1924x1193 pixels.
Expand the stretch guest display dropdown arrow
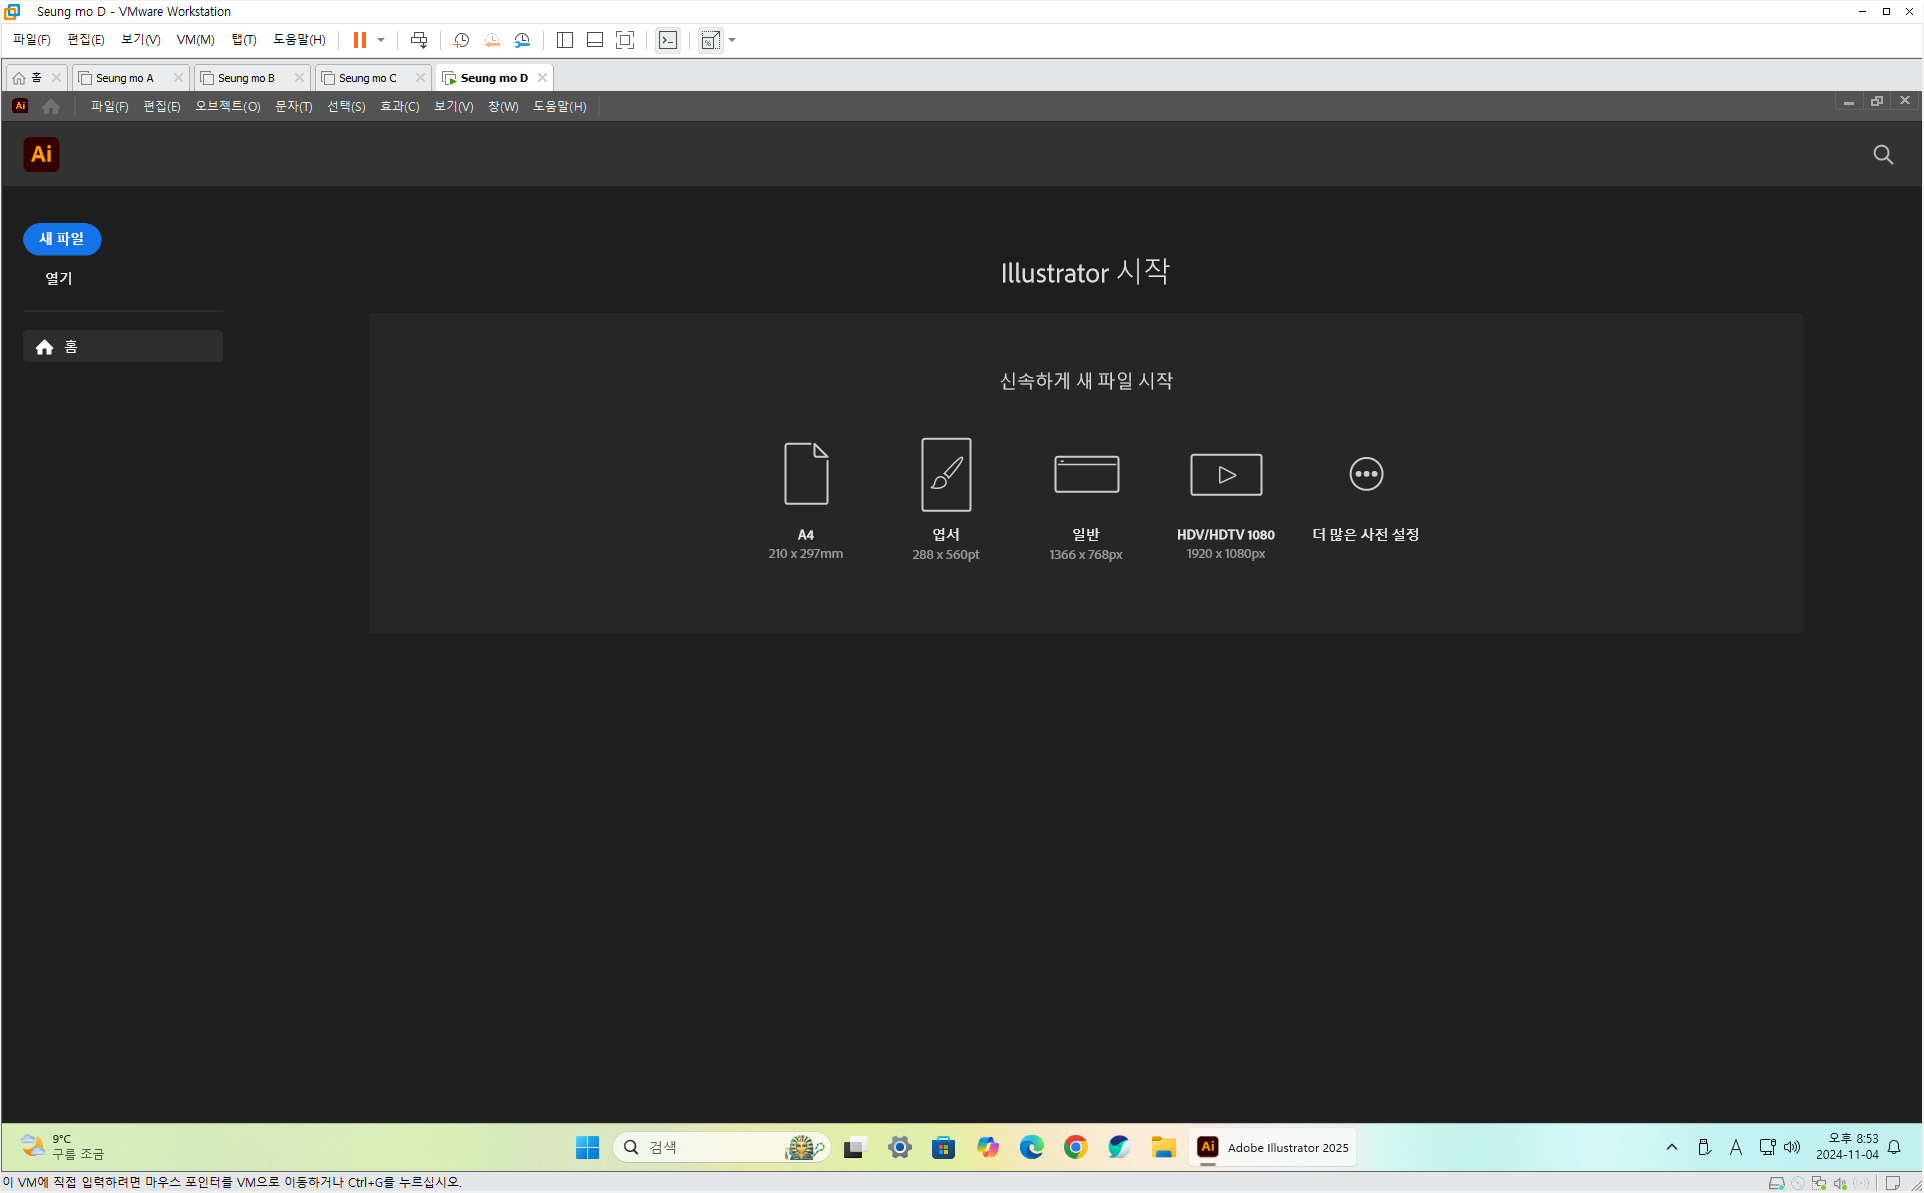732,40
